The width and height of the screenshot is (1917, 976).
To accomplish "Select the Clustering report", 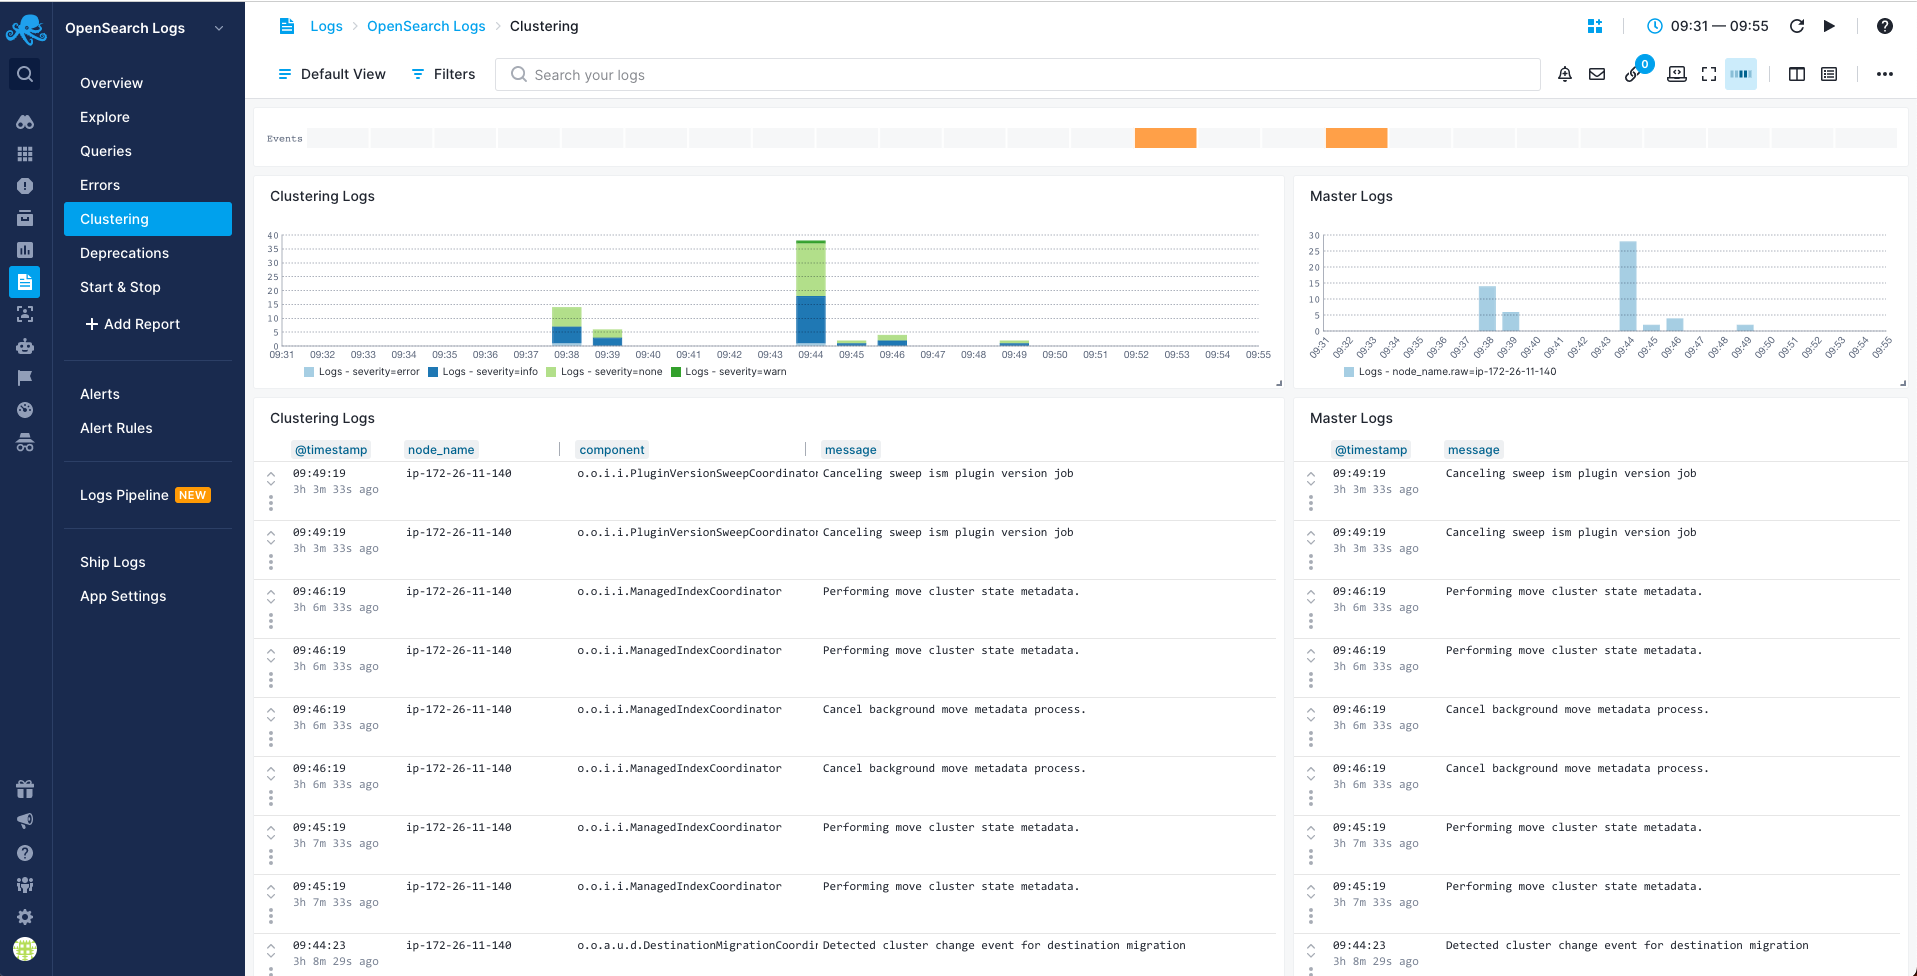I will click(x=148, y=219).
